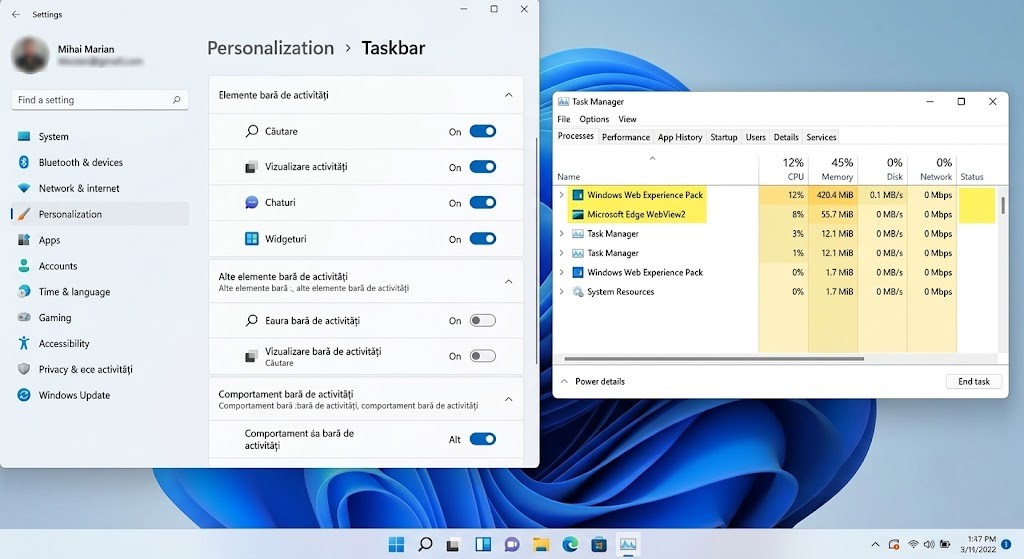Sort processes by Memory column
1024x559 pixels.
833,168
